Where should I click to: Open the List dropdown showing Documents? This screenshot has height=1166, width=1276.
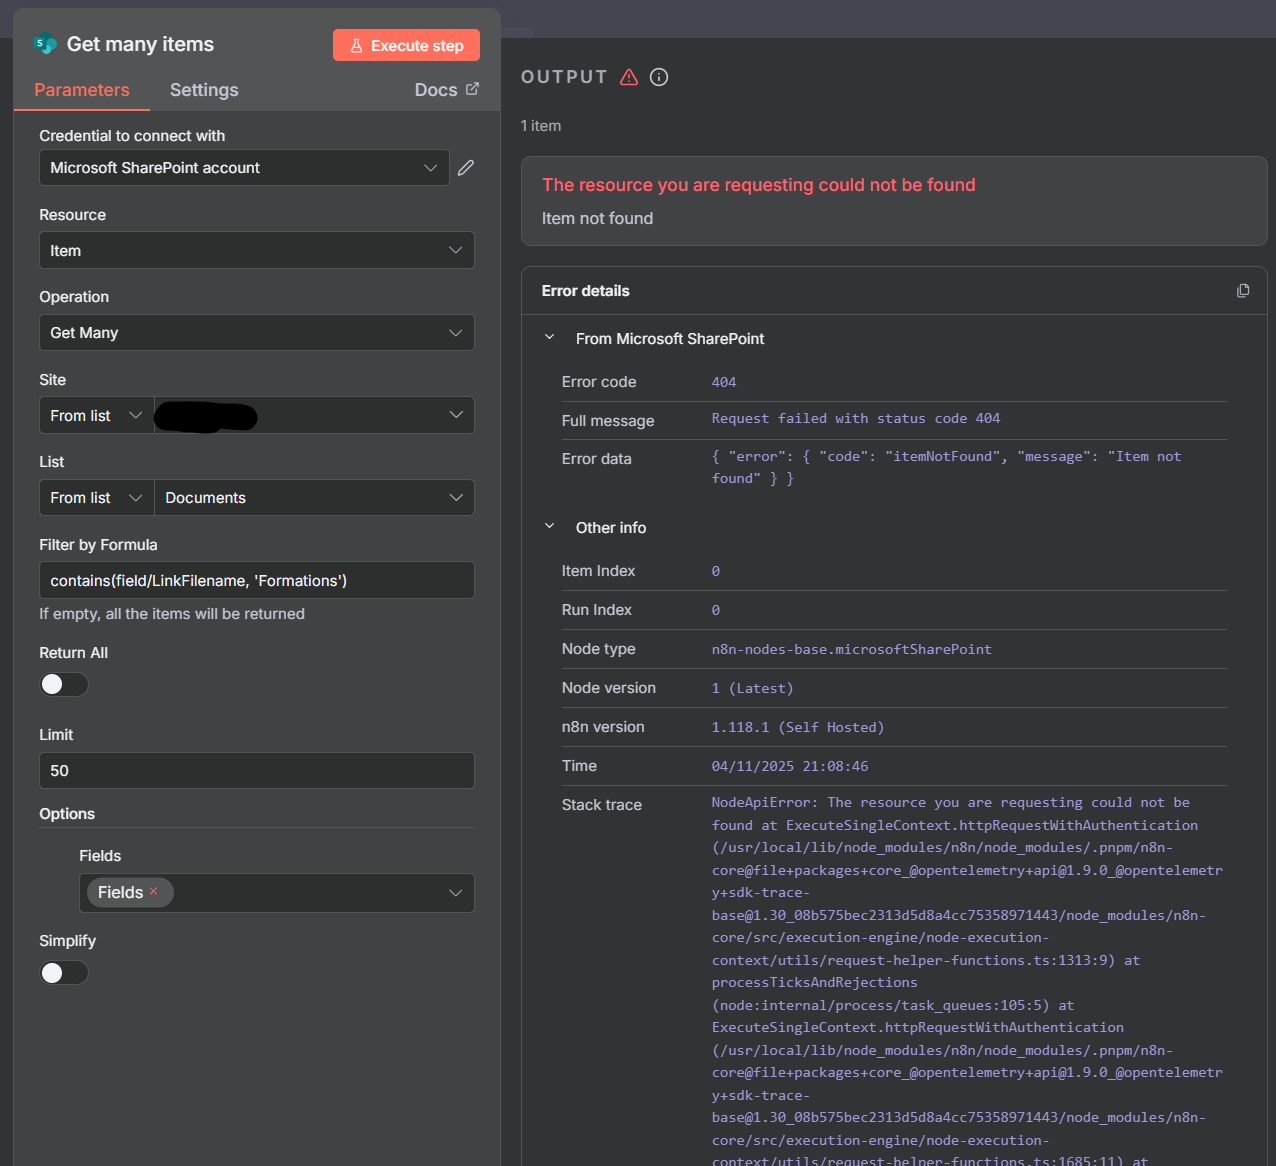pos(313,498)
